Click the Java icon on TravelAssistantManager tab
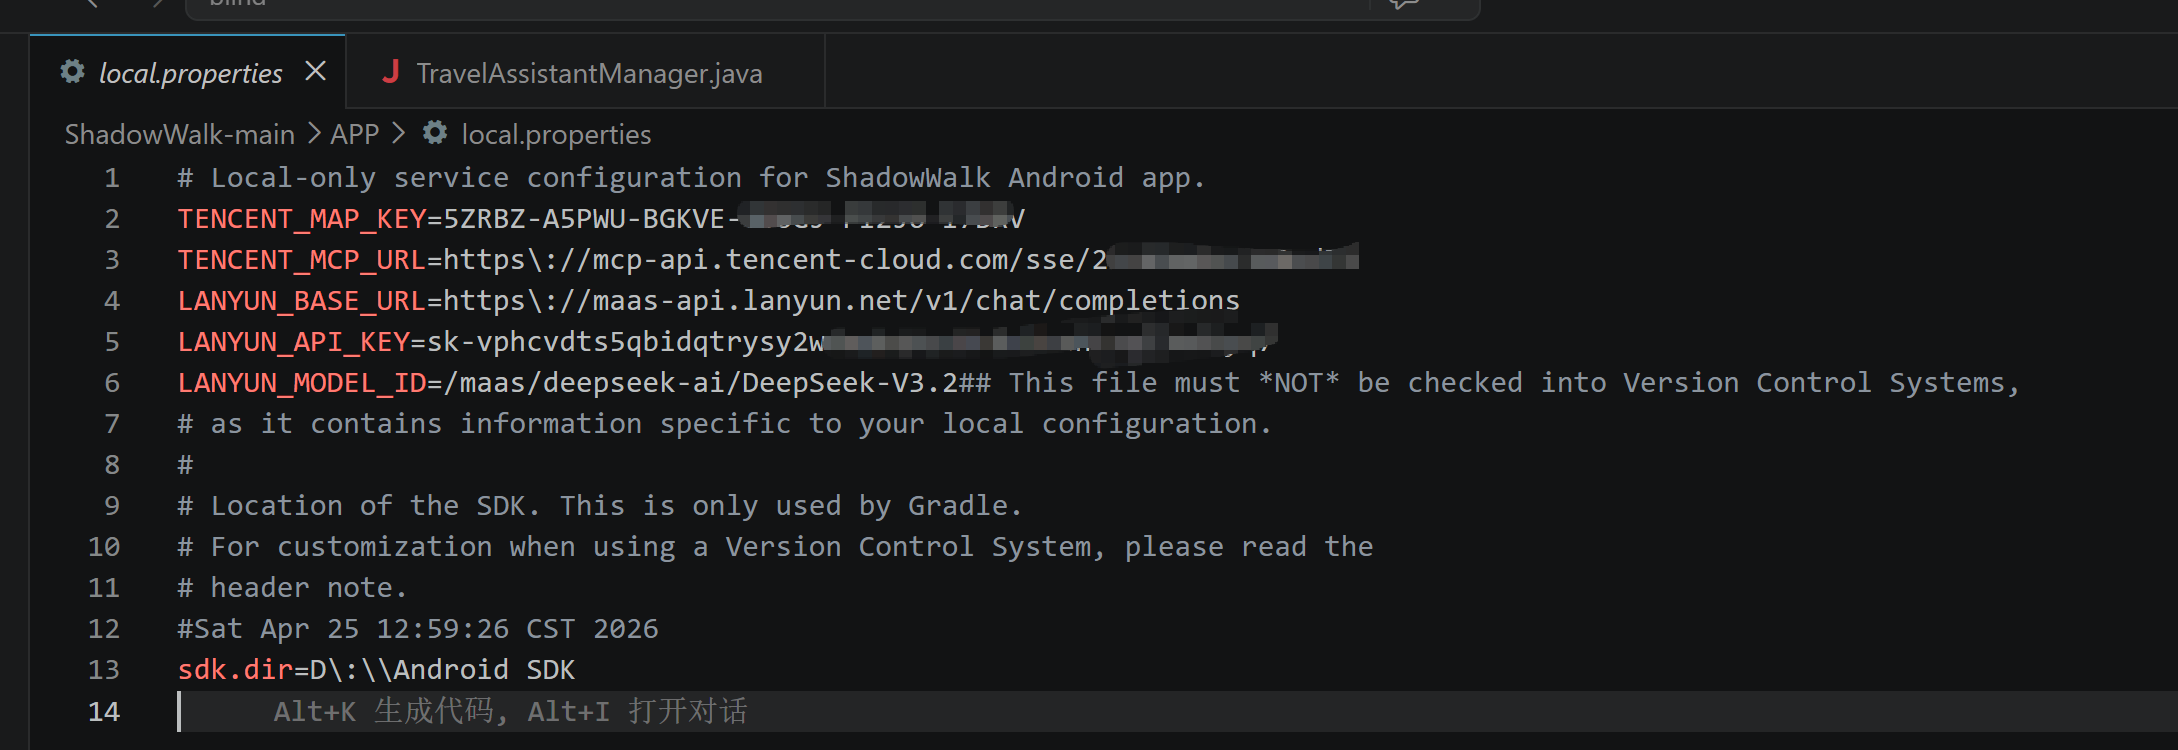The height and width of the screenshot is (750, 2178). [x=391, y=71]
